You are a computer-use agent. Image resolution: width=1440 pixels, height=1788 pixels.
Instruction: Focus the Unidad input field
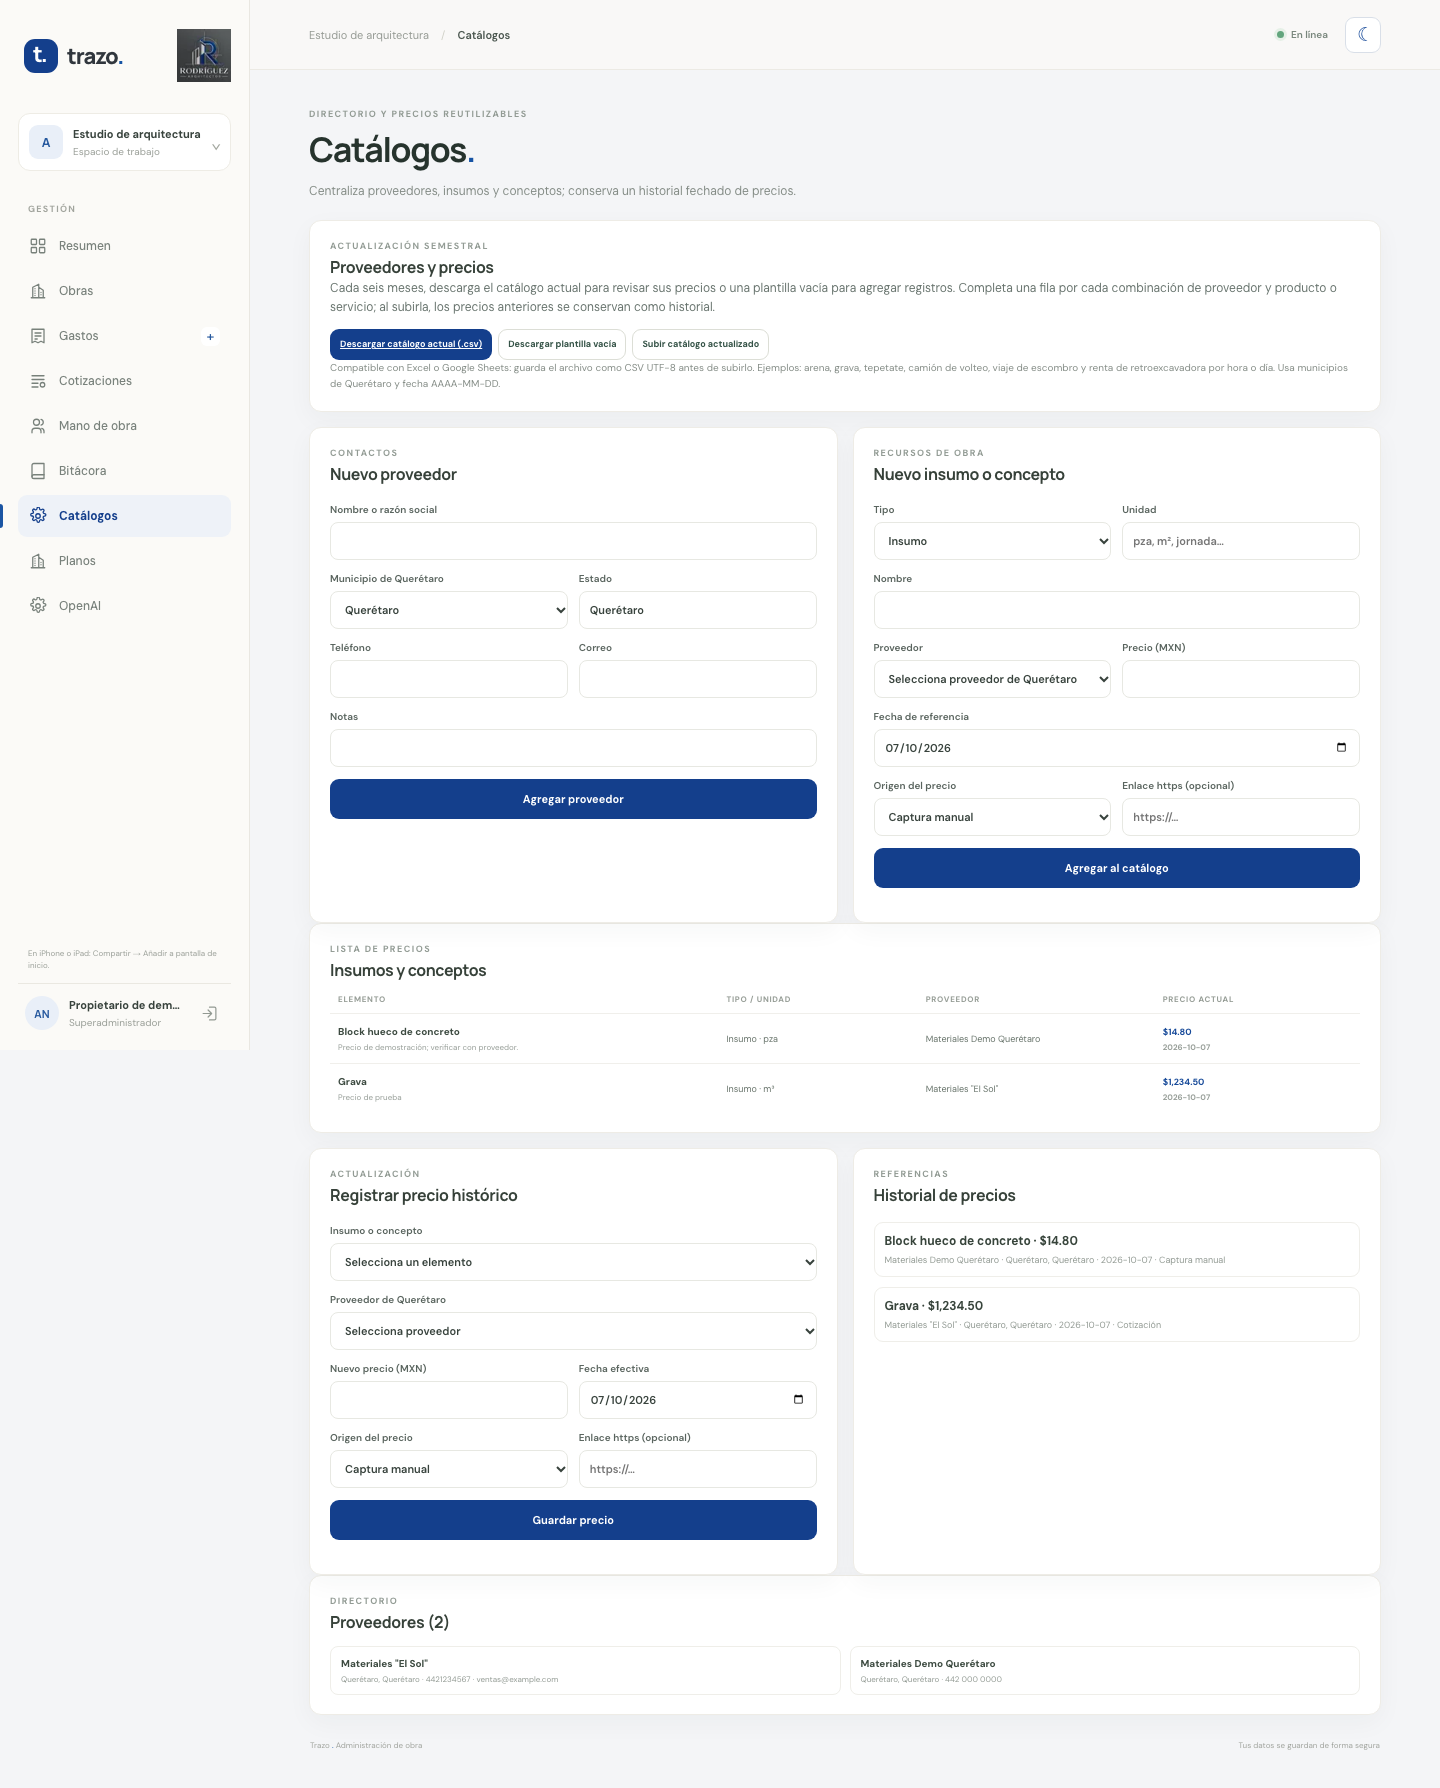coord(1241,541)
